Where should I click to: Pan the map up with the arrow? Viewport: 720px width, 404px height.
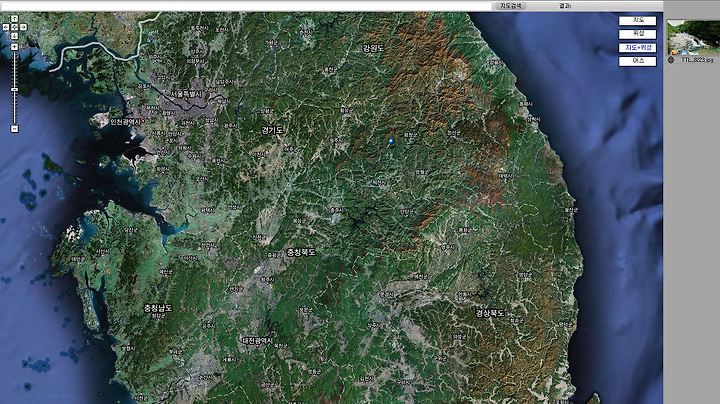[x=14, y=19]
